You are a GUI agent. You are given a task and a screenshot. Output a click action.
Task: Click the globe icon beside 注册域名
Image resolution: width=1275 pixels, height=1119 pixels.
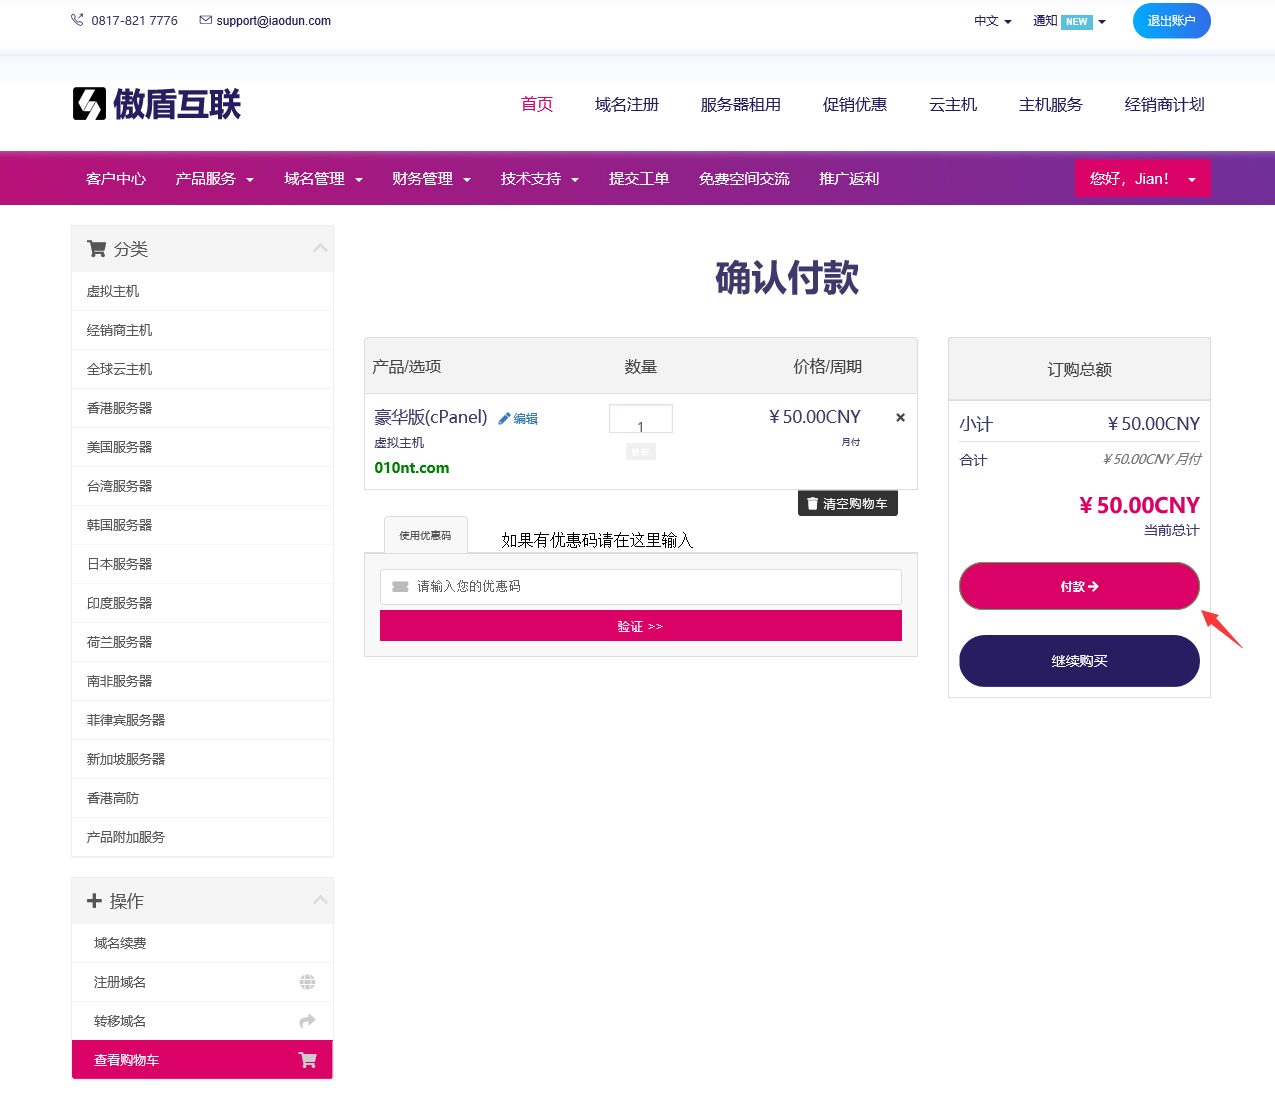[x=307, y=982]
